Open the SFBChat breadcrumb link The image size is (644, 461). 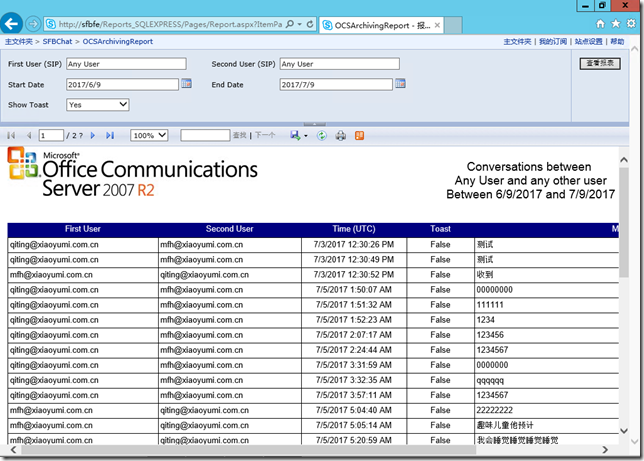57,41
